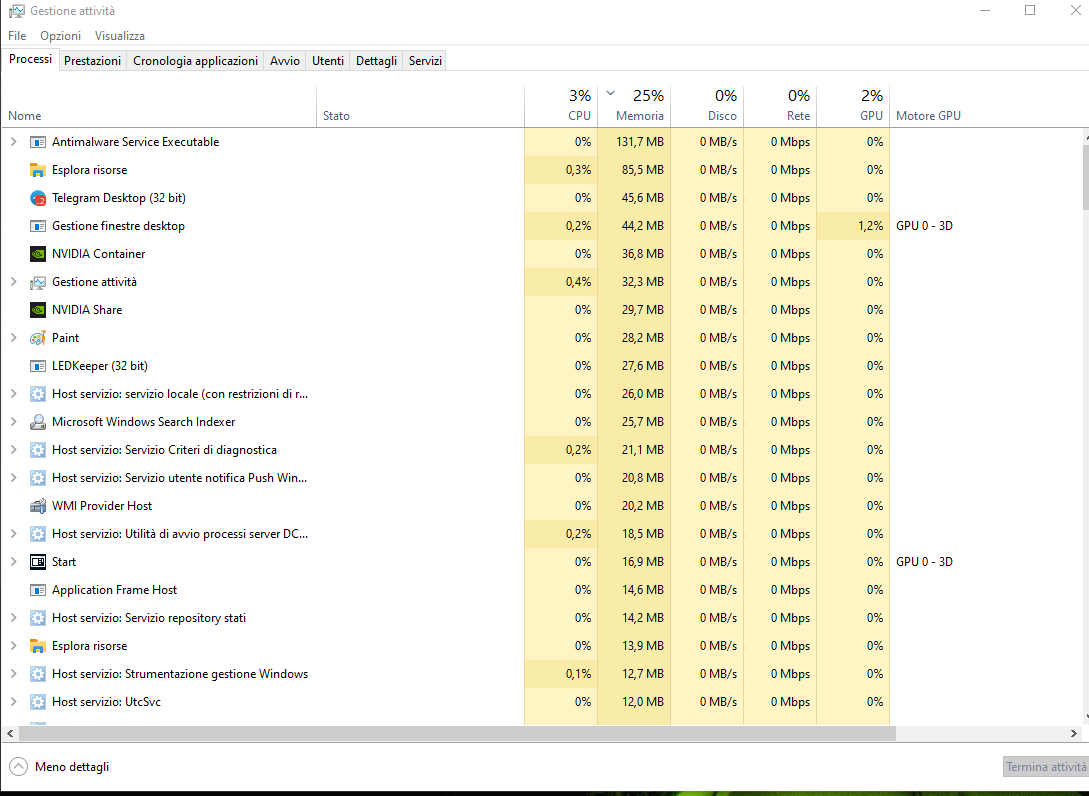Sort by the Memoria column header

tap(633, 107)
